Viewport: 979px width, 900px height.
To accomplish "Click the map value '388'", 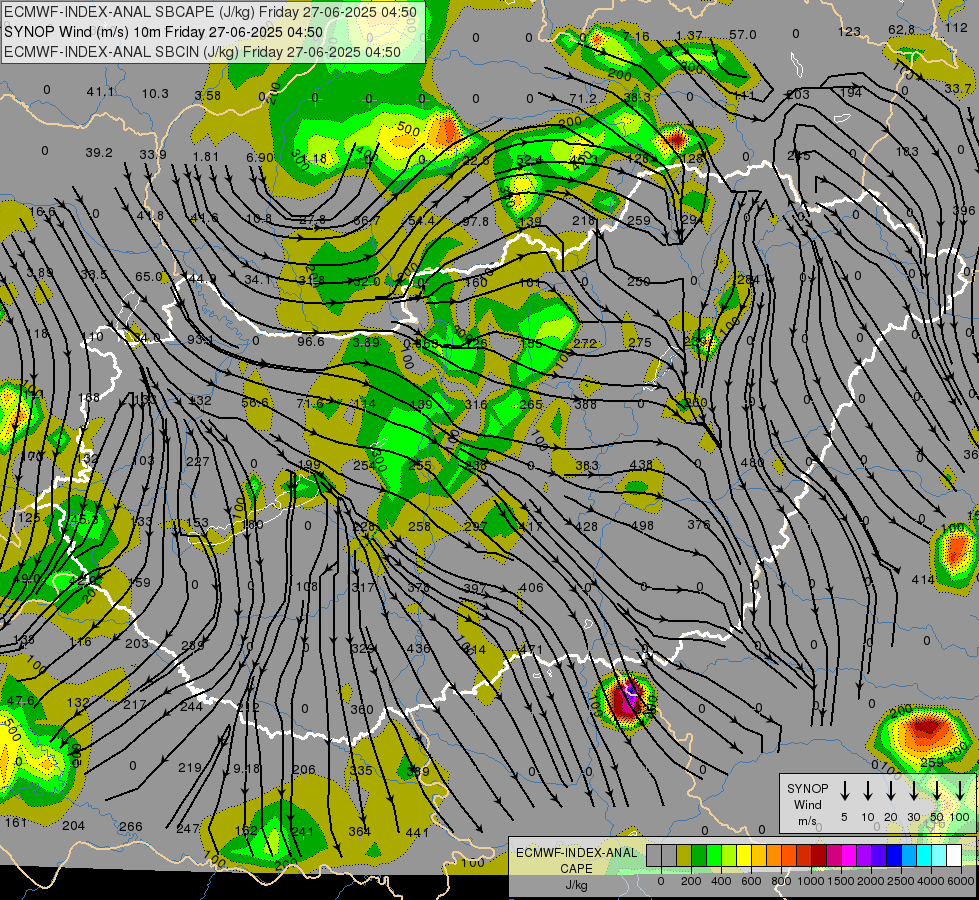I will (x=585, y=404).
